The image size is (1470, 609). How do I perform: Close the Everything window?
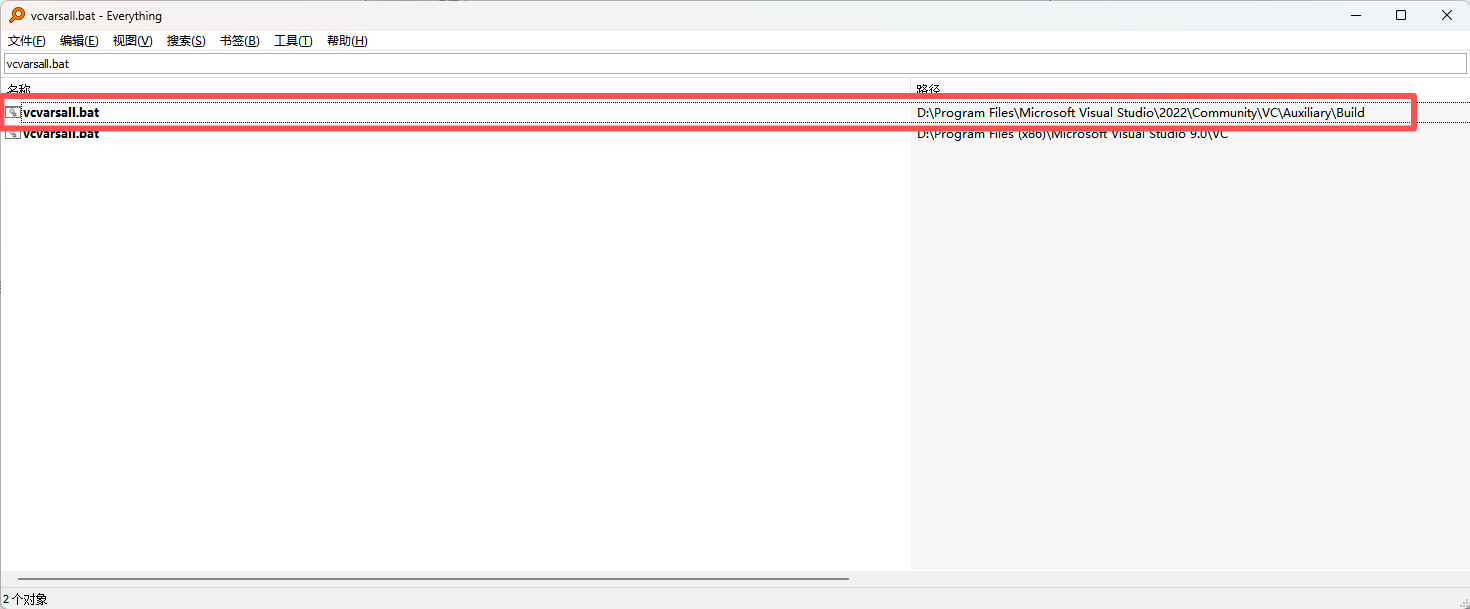tap(1447, 15)
